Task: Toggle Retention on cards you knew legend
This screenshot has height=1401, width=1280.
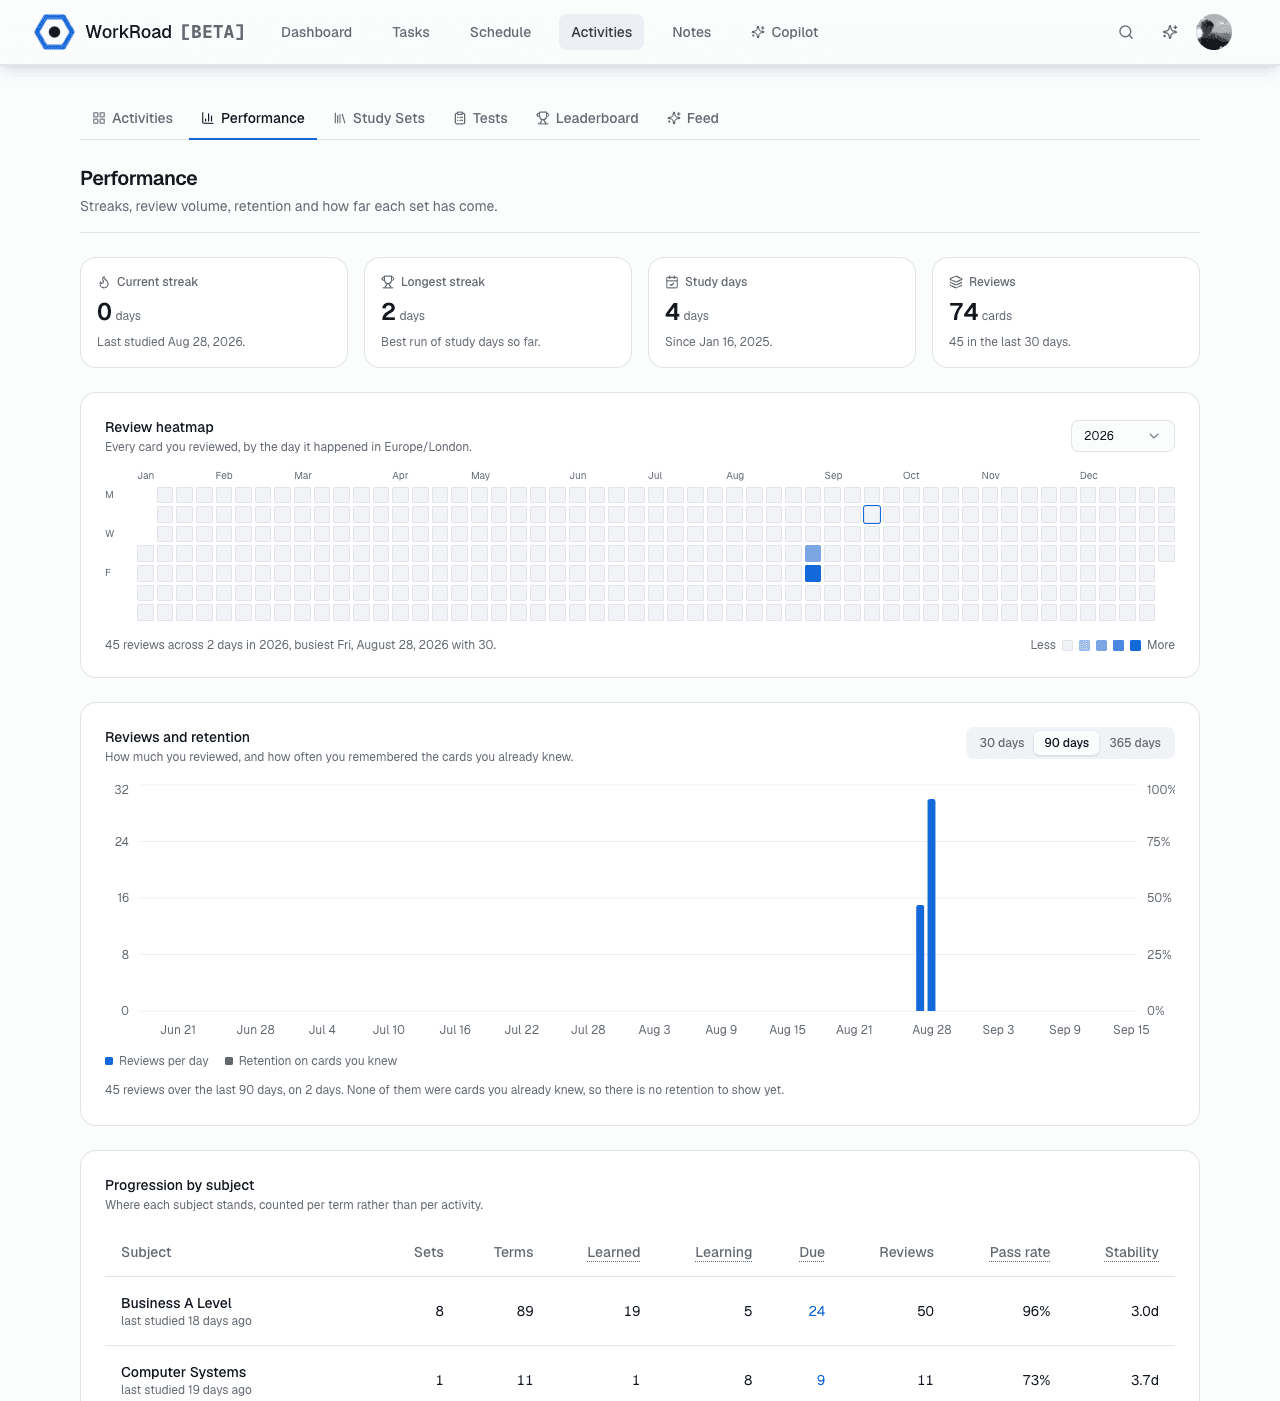Action: tap(311, 1061)
